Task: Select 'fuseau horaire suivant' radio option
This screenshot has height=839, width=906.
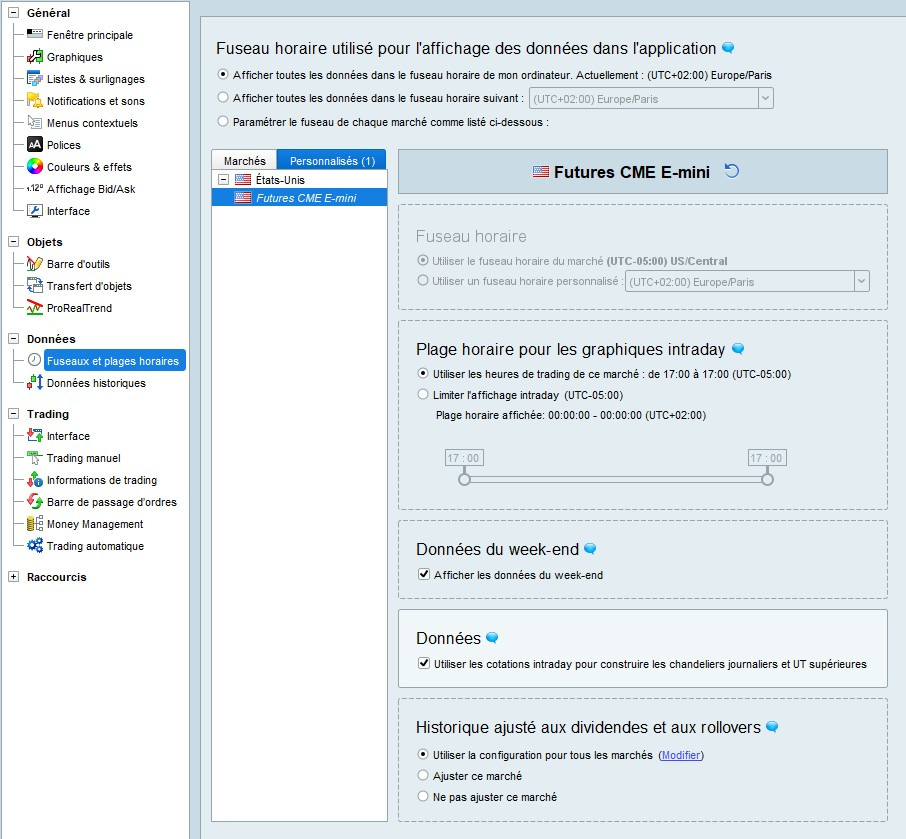Action: point(223,97)
